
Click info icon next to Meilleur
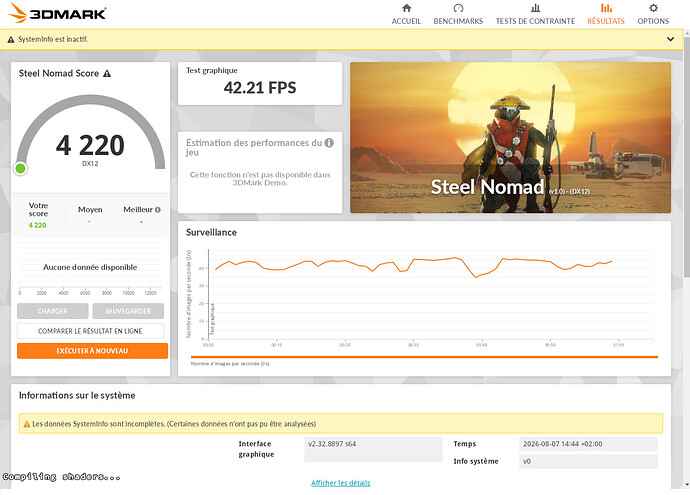158,210
